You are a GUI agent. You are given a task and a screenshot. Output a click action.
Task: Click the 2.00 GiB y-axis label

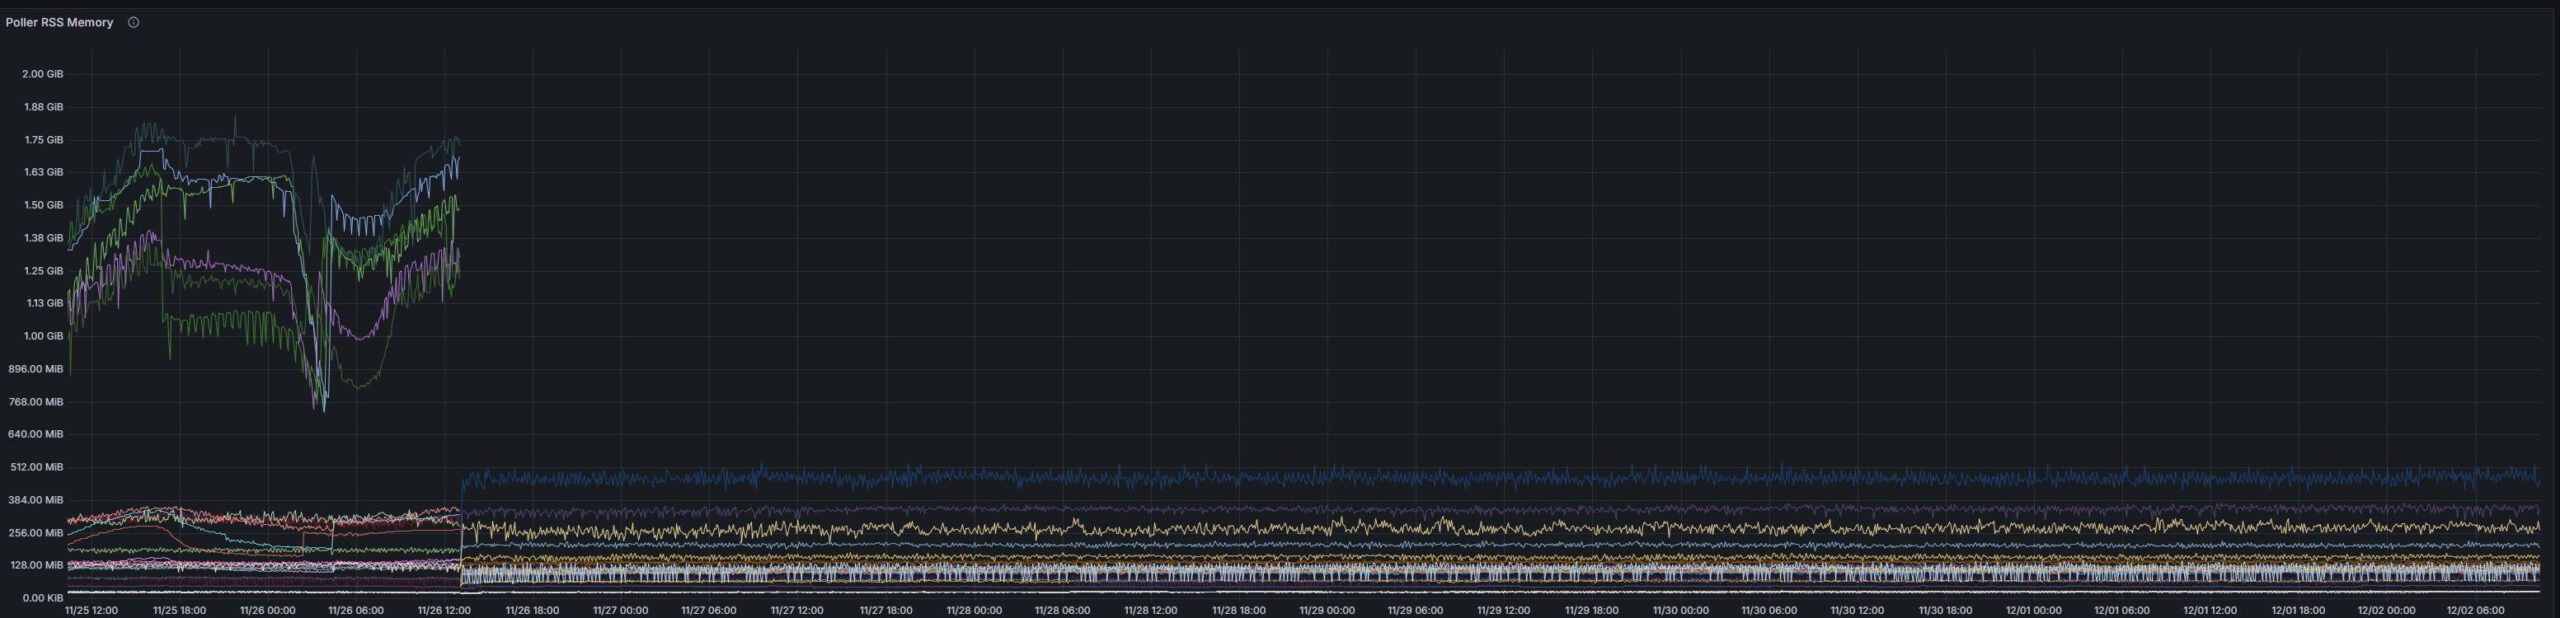(43, 74)
